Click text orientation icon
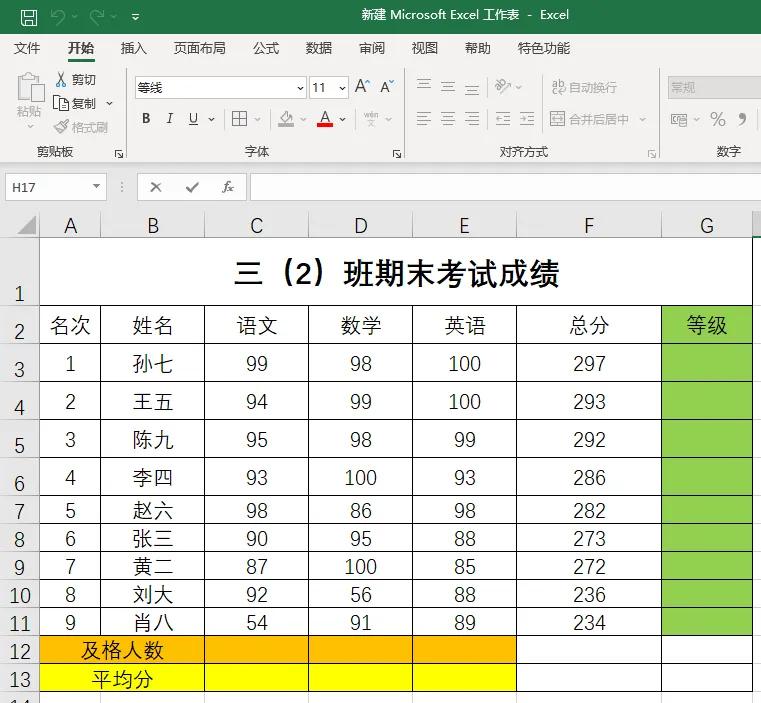761x703 pixels. point(503,86)
